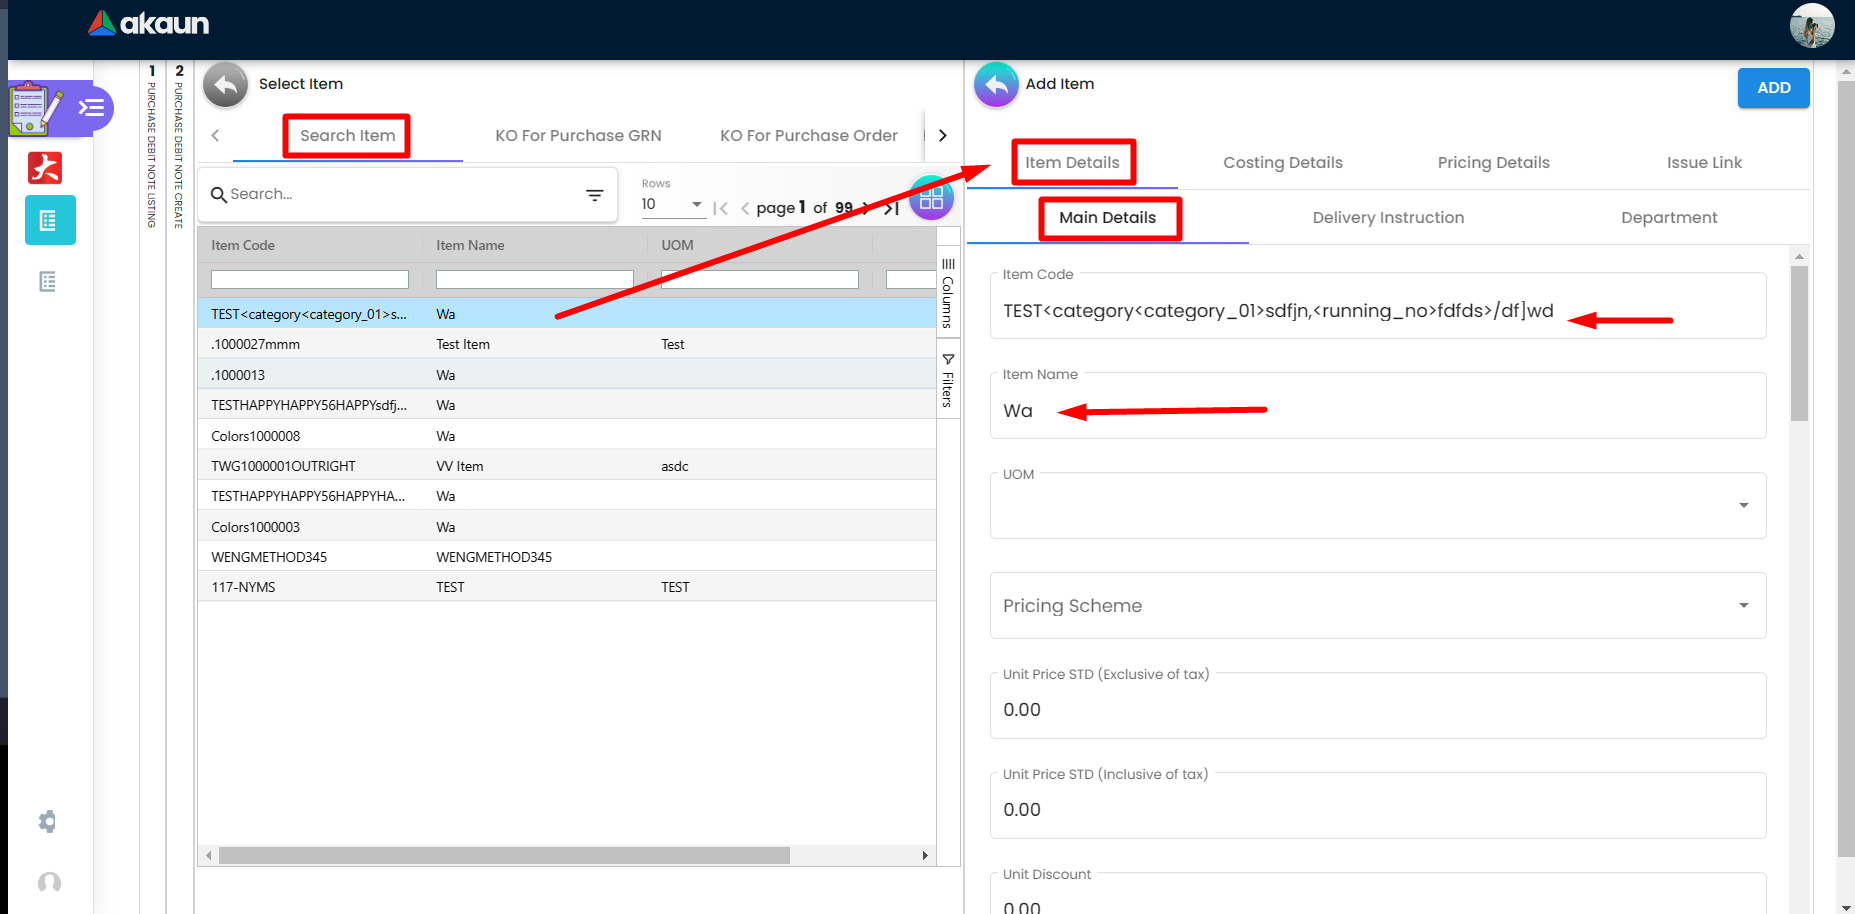Click the settings gear in left sidebar

point(48,822)
